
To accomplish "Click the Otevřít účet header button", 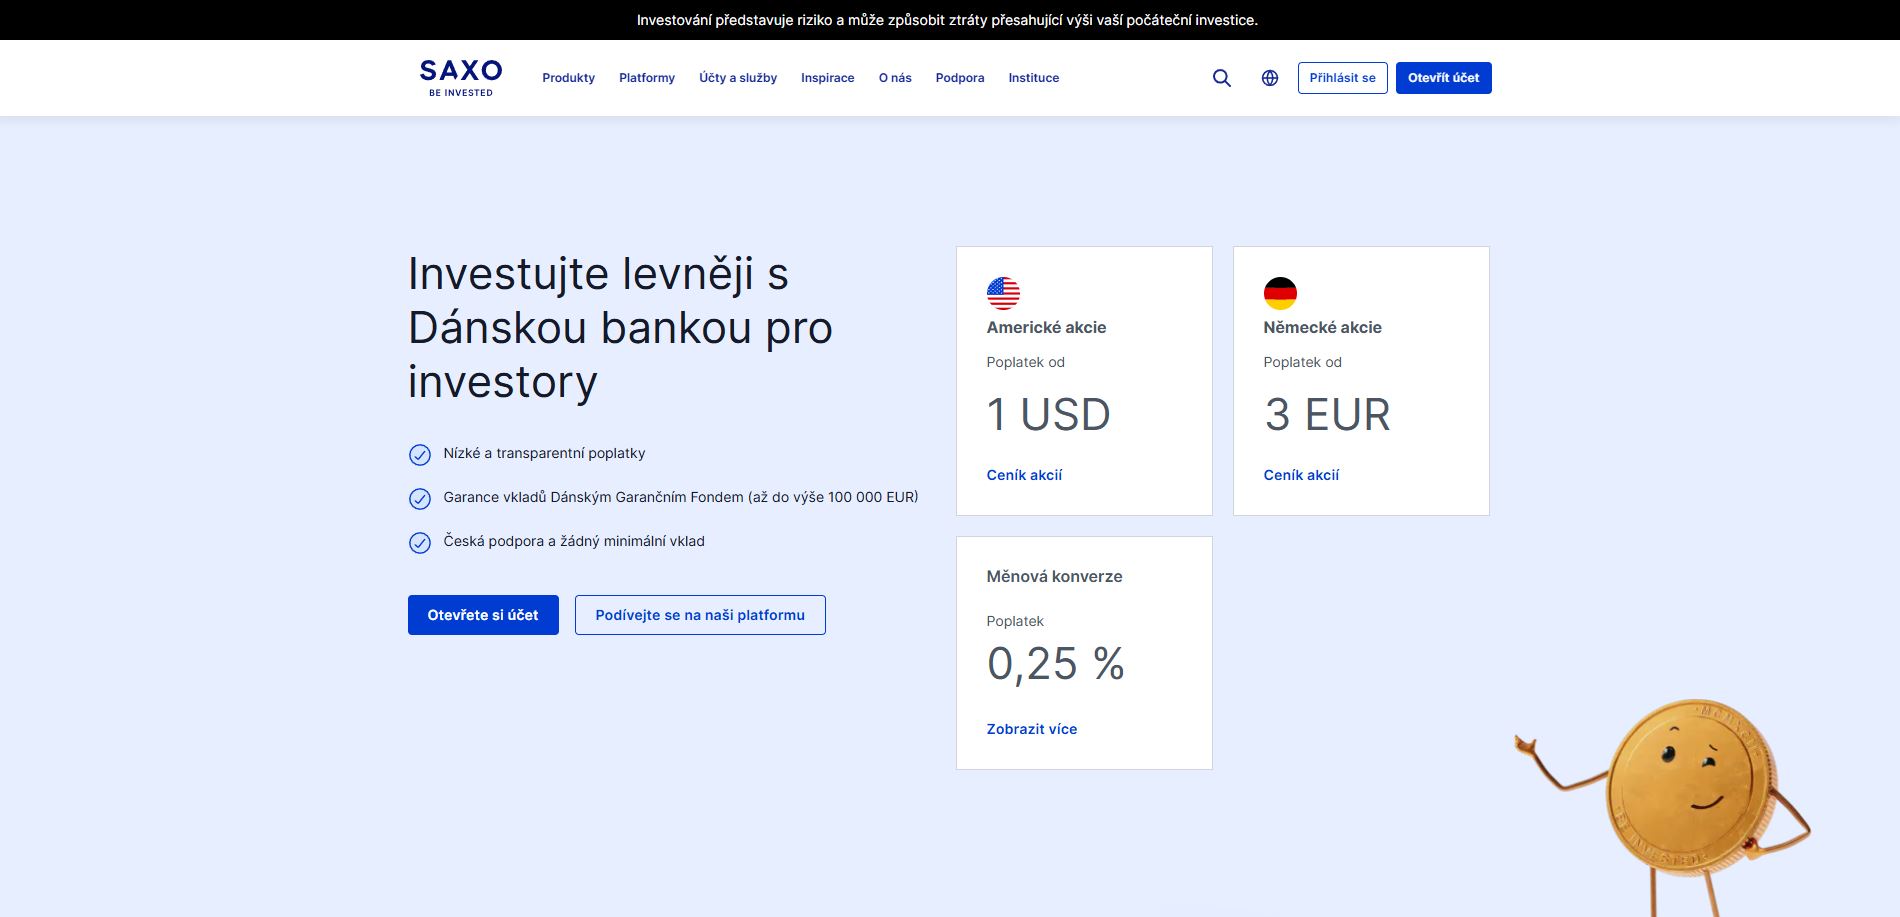I will pos(1443,78).
